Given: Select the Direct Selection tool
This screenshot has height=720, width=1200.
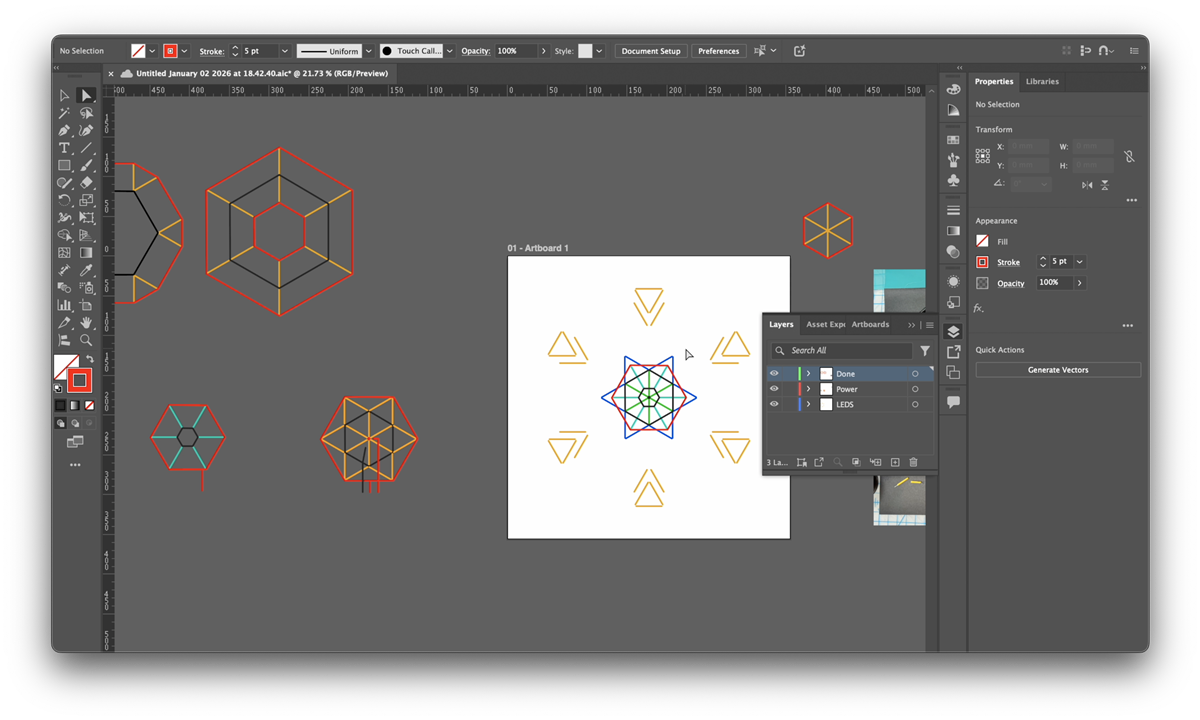Looking at the screenshot, I should 86,96.
